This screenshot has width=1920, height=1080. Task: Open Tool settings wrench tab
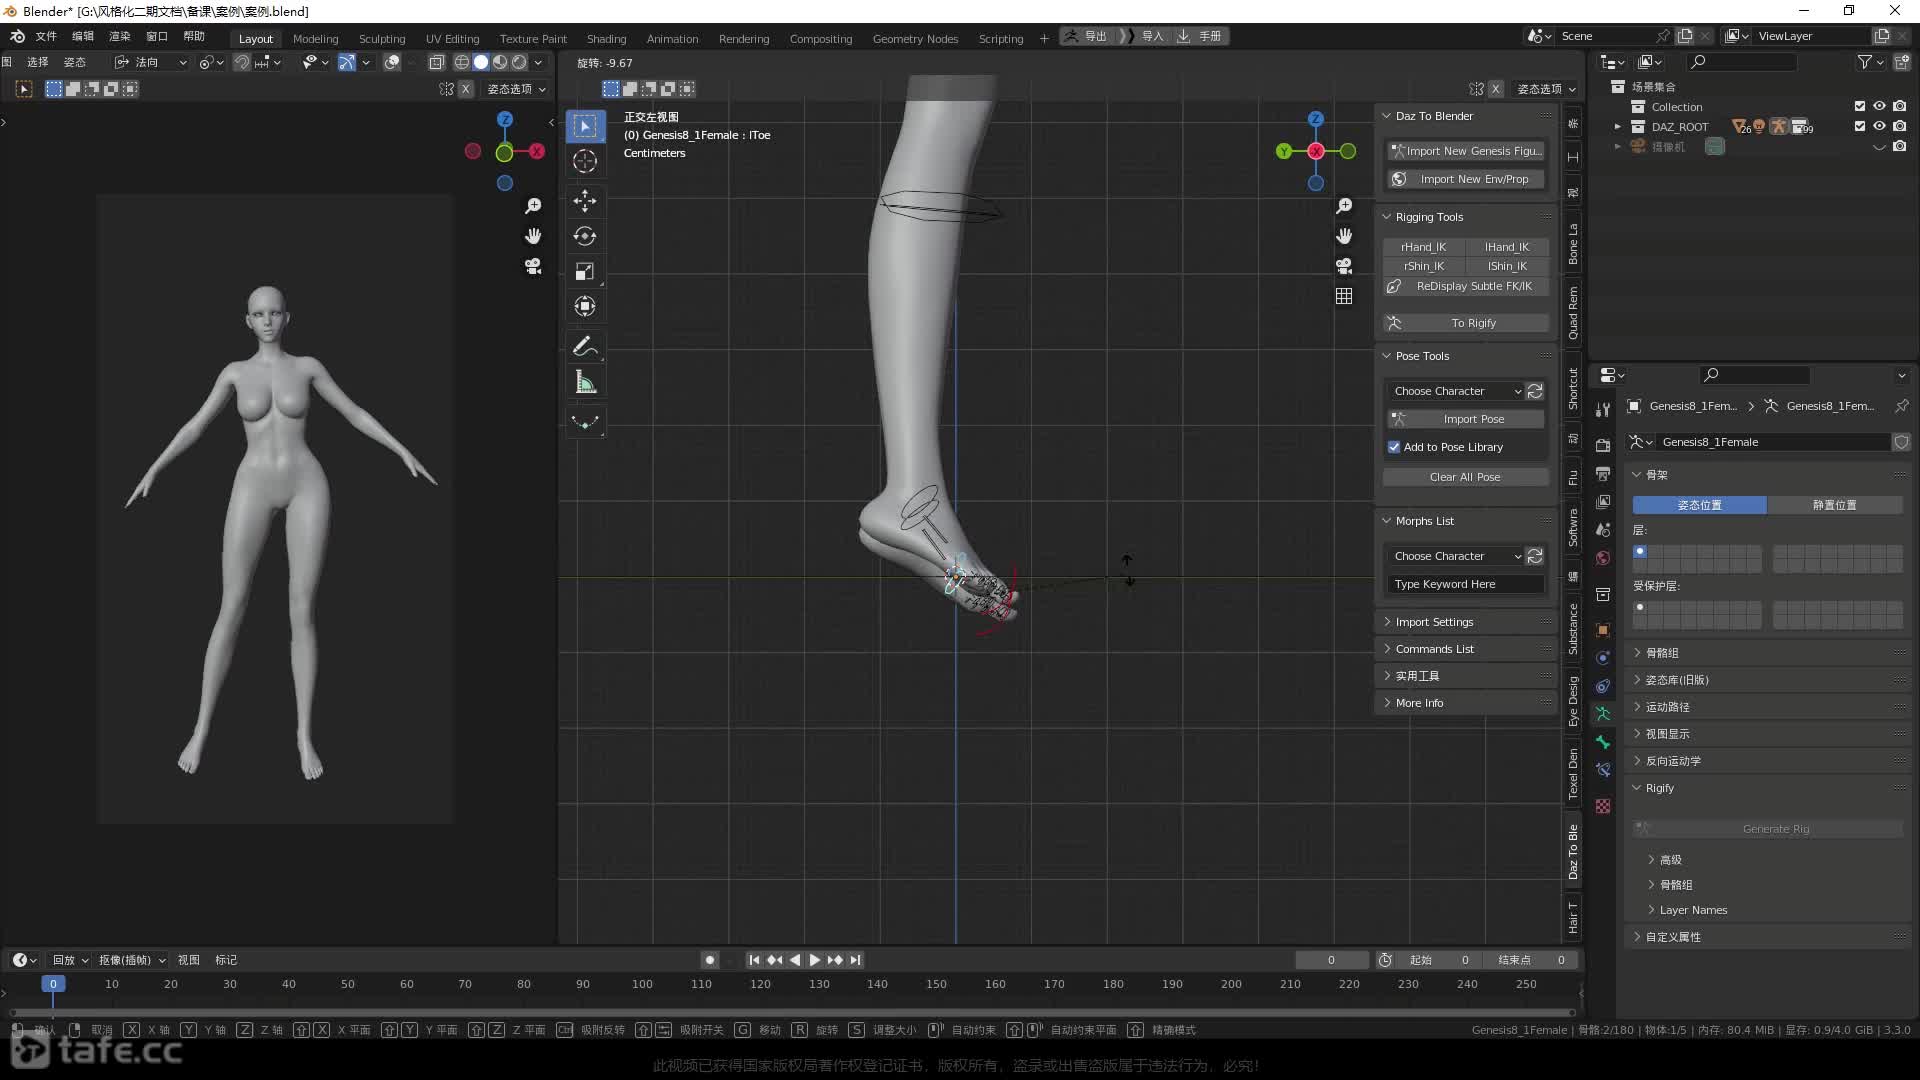1603,409
